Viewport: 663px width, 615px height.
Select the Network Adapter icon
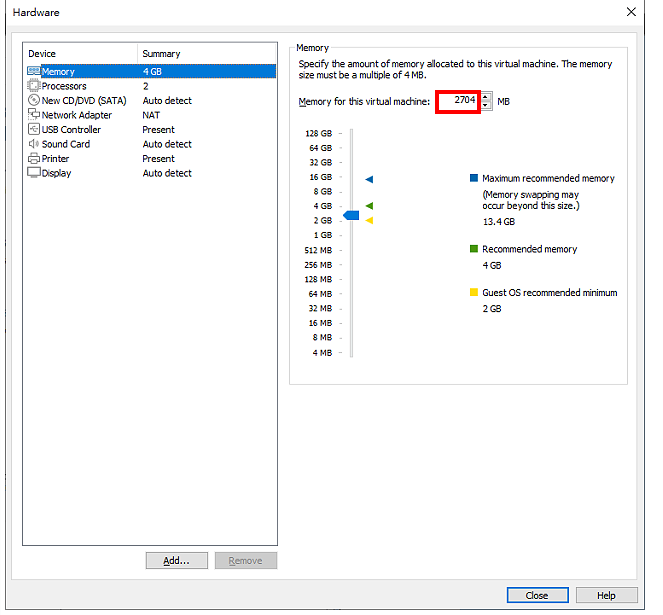pyautogui.click(x=33, y=115)
